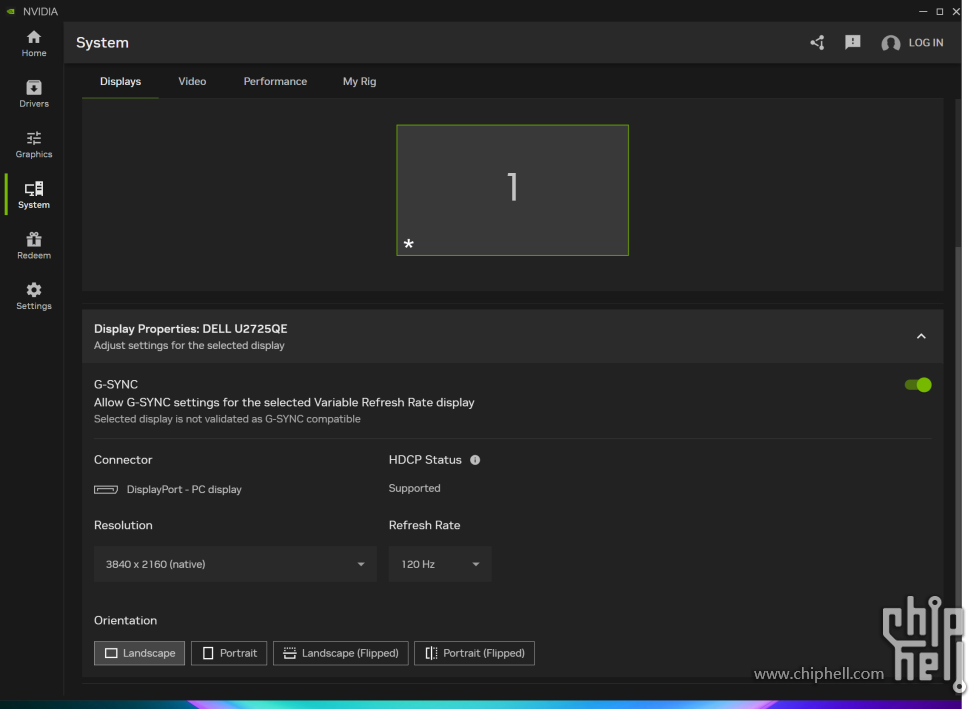Go to Home in the sidebar
This screenshot has width=980, height=709.
[34, 44]
